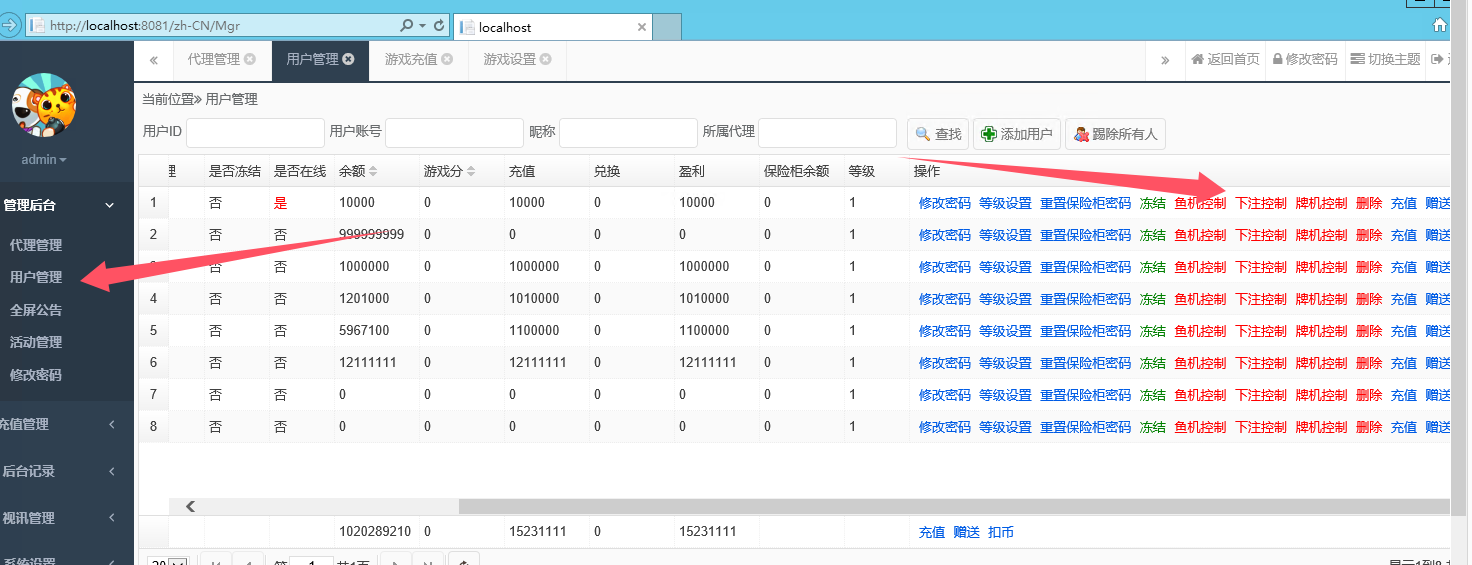Sort by the 余额 column header
This screenshot has width=1472, height=565.
click(x=358, y=171)
